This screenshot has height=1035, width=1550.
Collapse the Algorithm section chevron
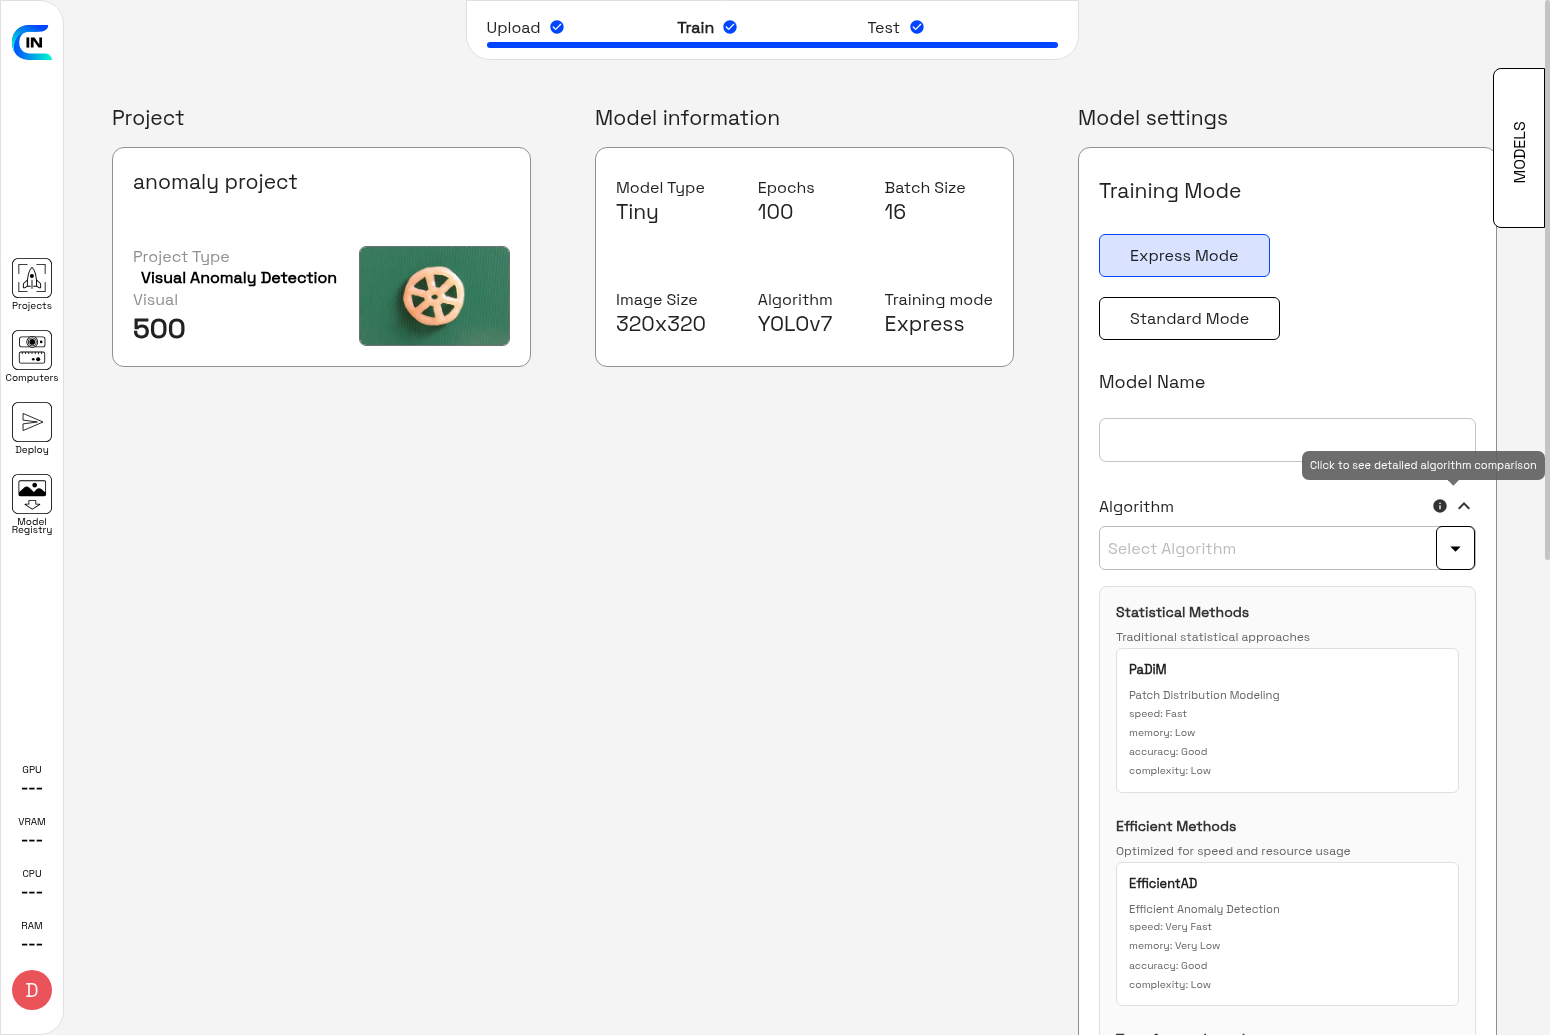click(1464, 506)
